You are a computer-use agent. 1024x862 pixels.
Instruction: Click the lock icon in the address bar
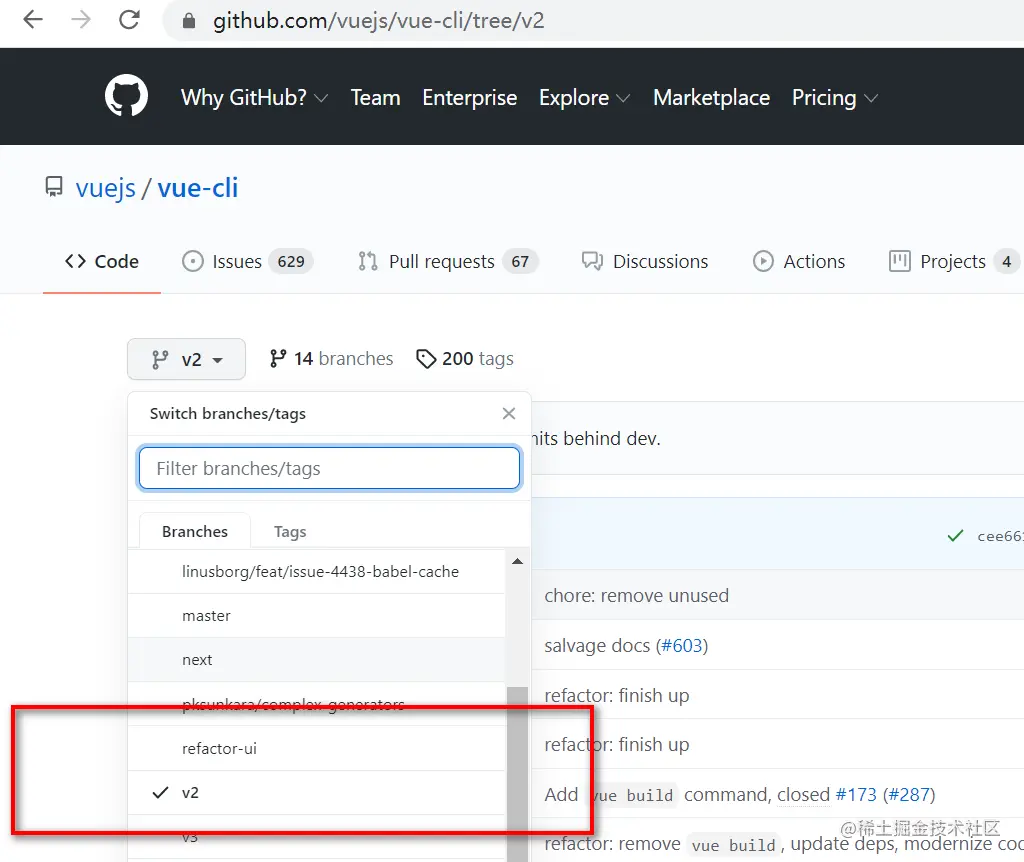189,21
